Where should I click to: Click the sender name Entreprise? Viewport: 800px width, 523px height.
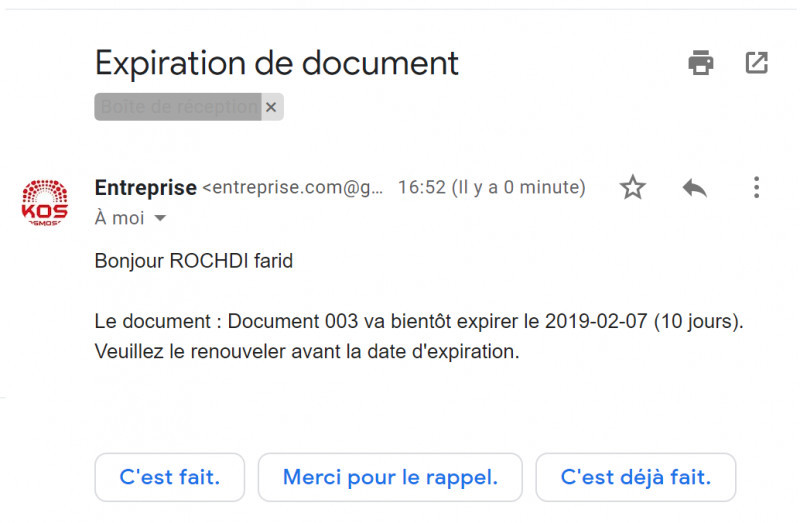pos(145,187)
